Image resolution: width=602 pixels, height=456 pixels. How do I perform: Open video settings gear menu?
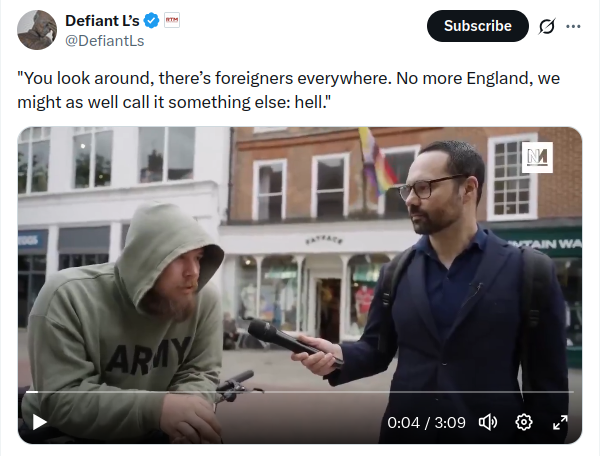click(x=524, y=422)
